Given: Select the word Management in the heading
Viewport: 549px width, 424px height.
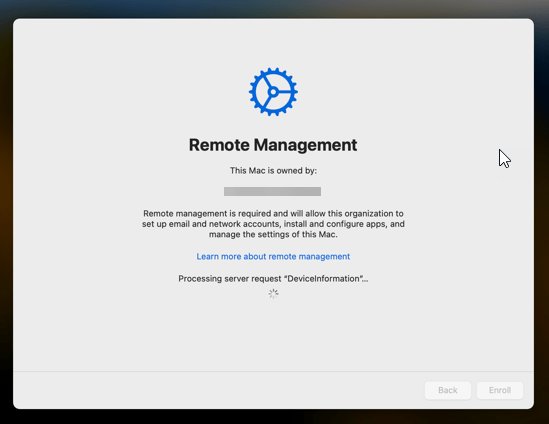Looking at the screenshot, I should pos(305,145).
